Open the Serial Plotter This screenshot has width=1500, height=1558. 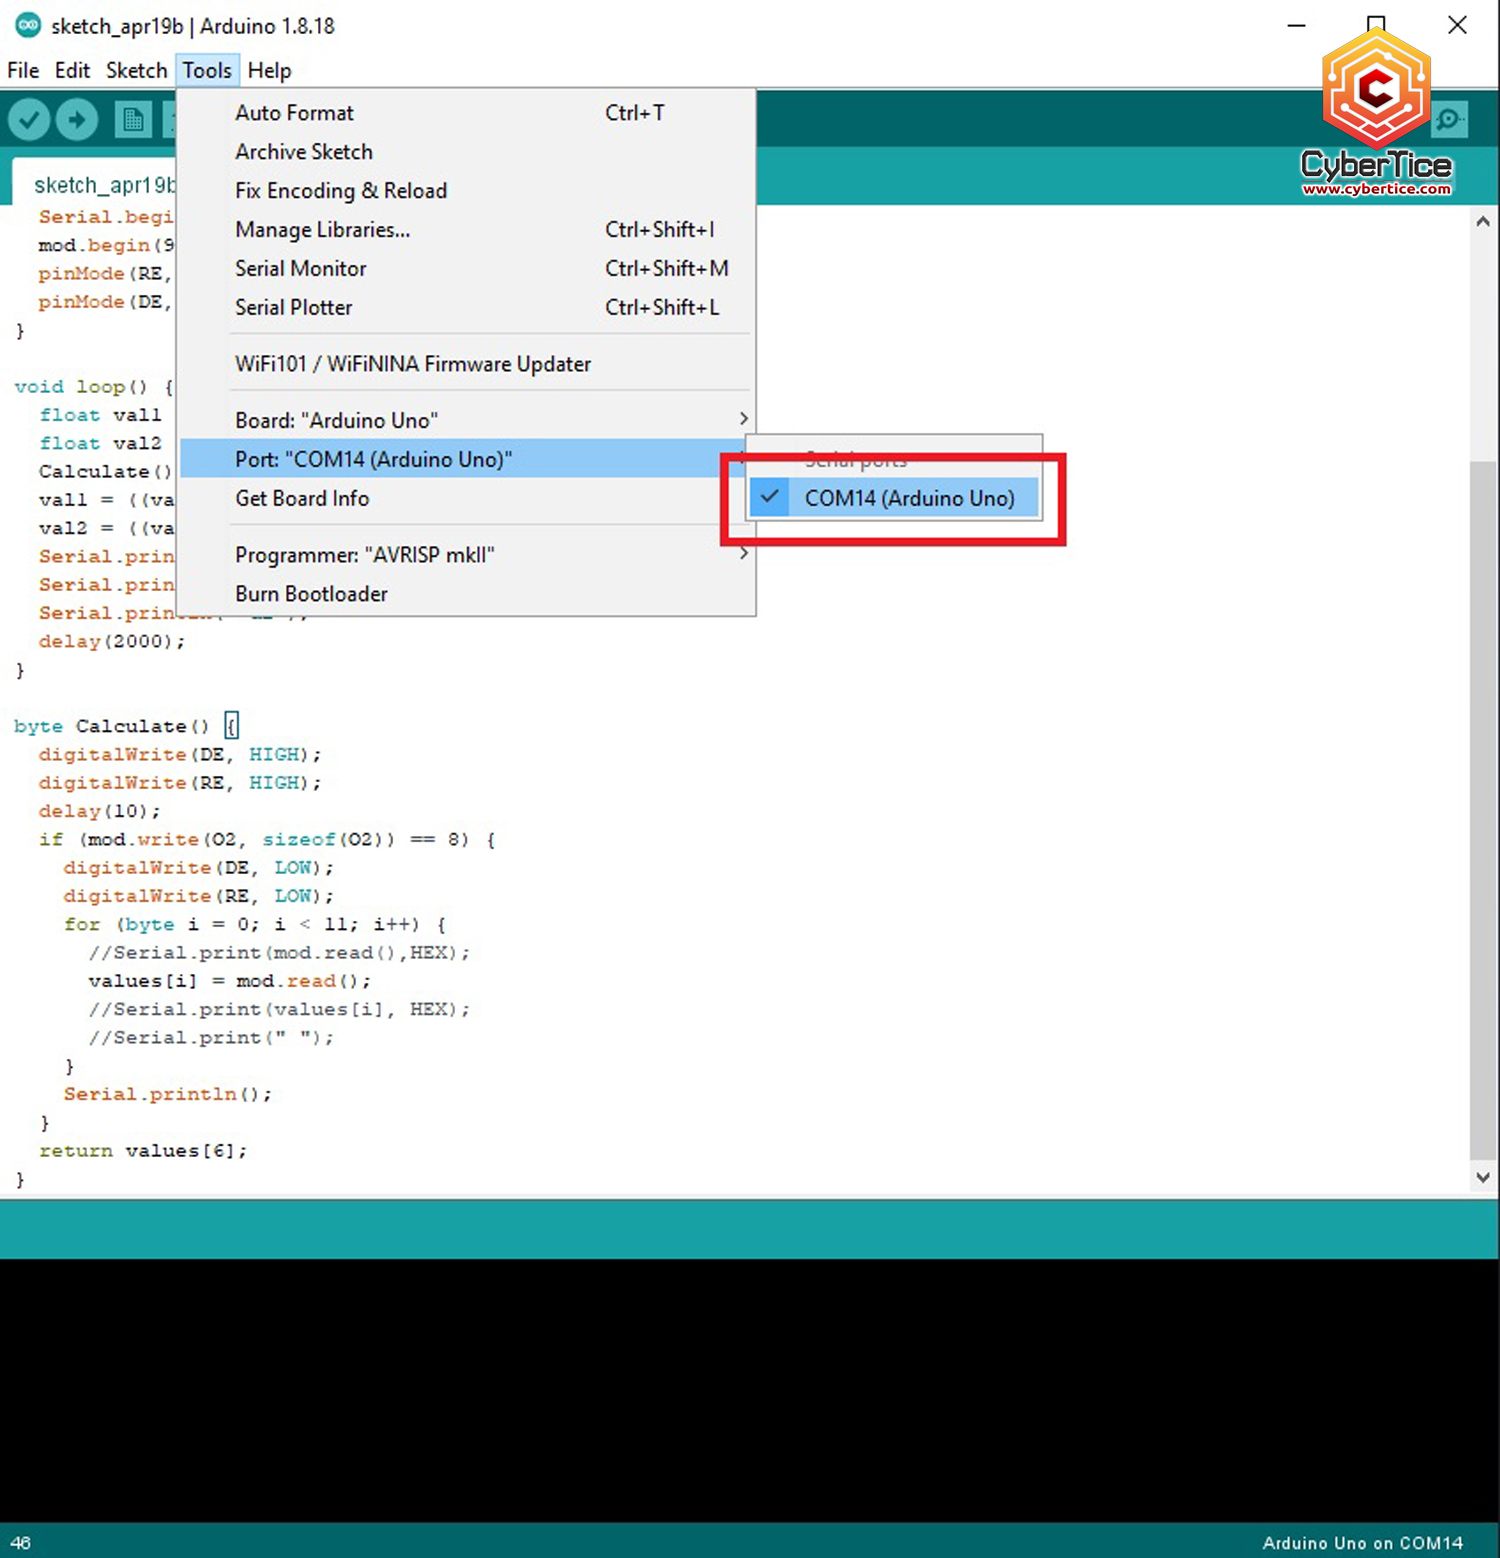tap(294, 307)
